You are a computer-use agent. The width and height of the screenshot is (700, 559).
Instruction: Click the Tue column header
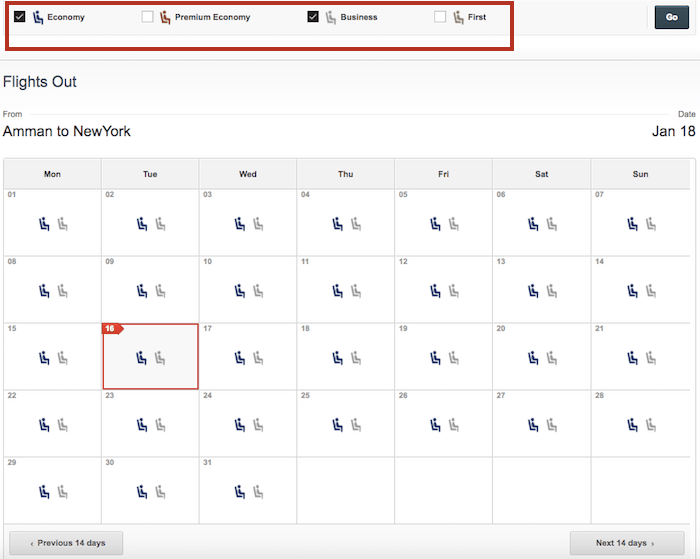[x=150, y=174]
